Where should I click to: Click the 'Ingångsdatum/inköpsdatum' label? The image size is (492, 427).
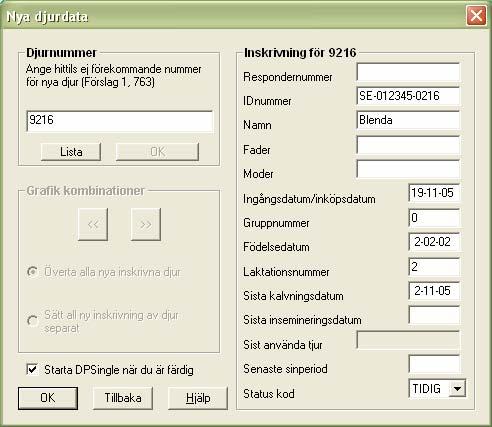tap(309, 199)
